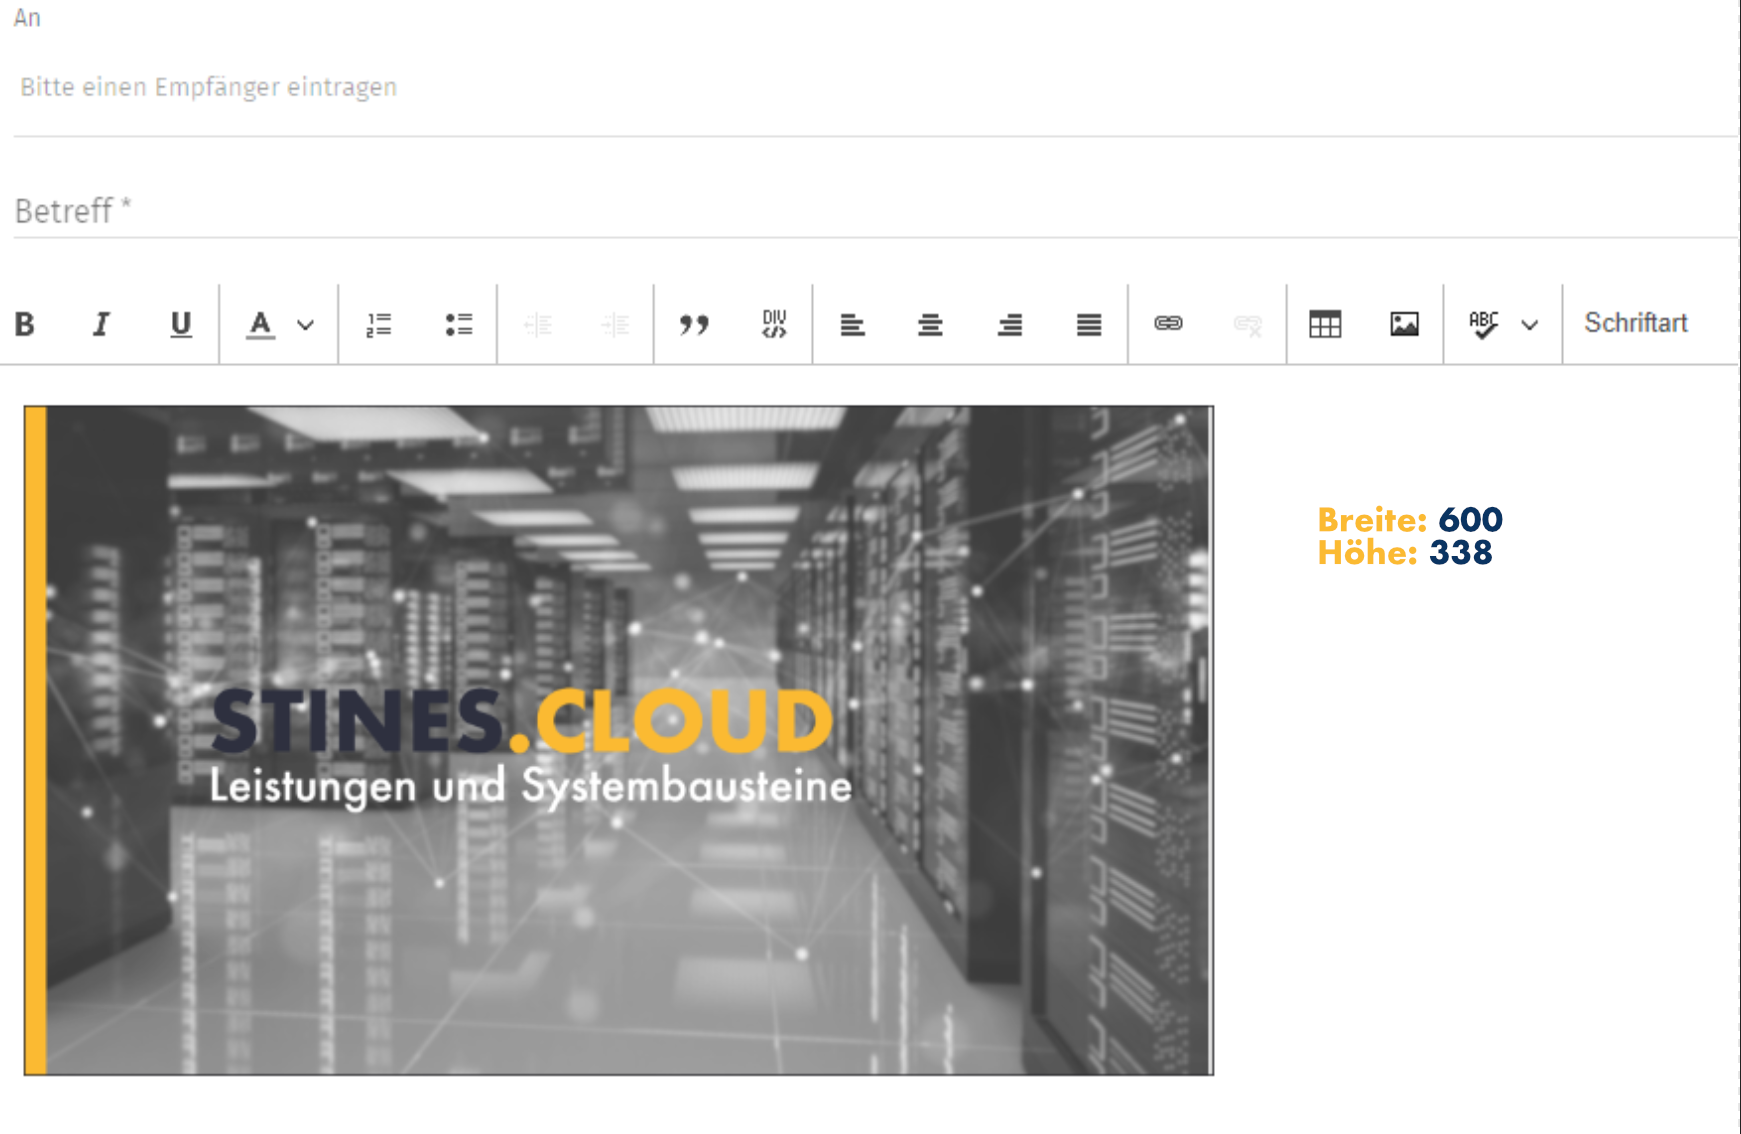Viewport: 1741px width, 1134px height.
Task: Toggle underline text formatting
Action: tap(180, 324)
